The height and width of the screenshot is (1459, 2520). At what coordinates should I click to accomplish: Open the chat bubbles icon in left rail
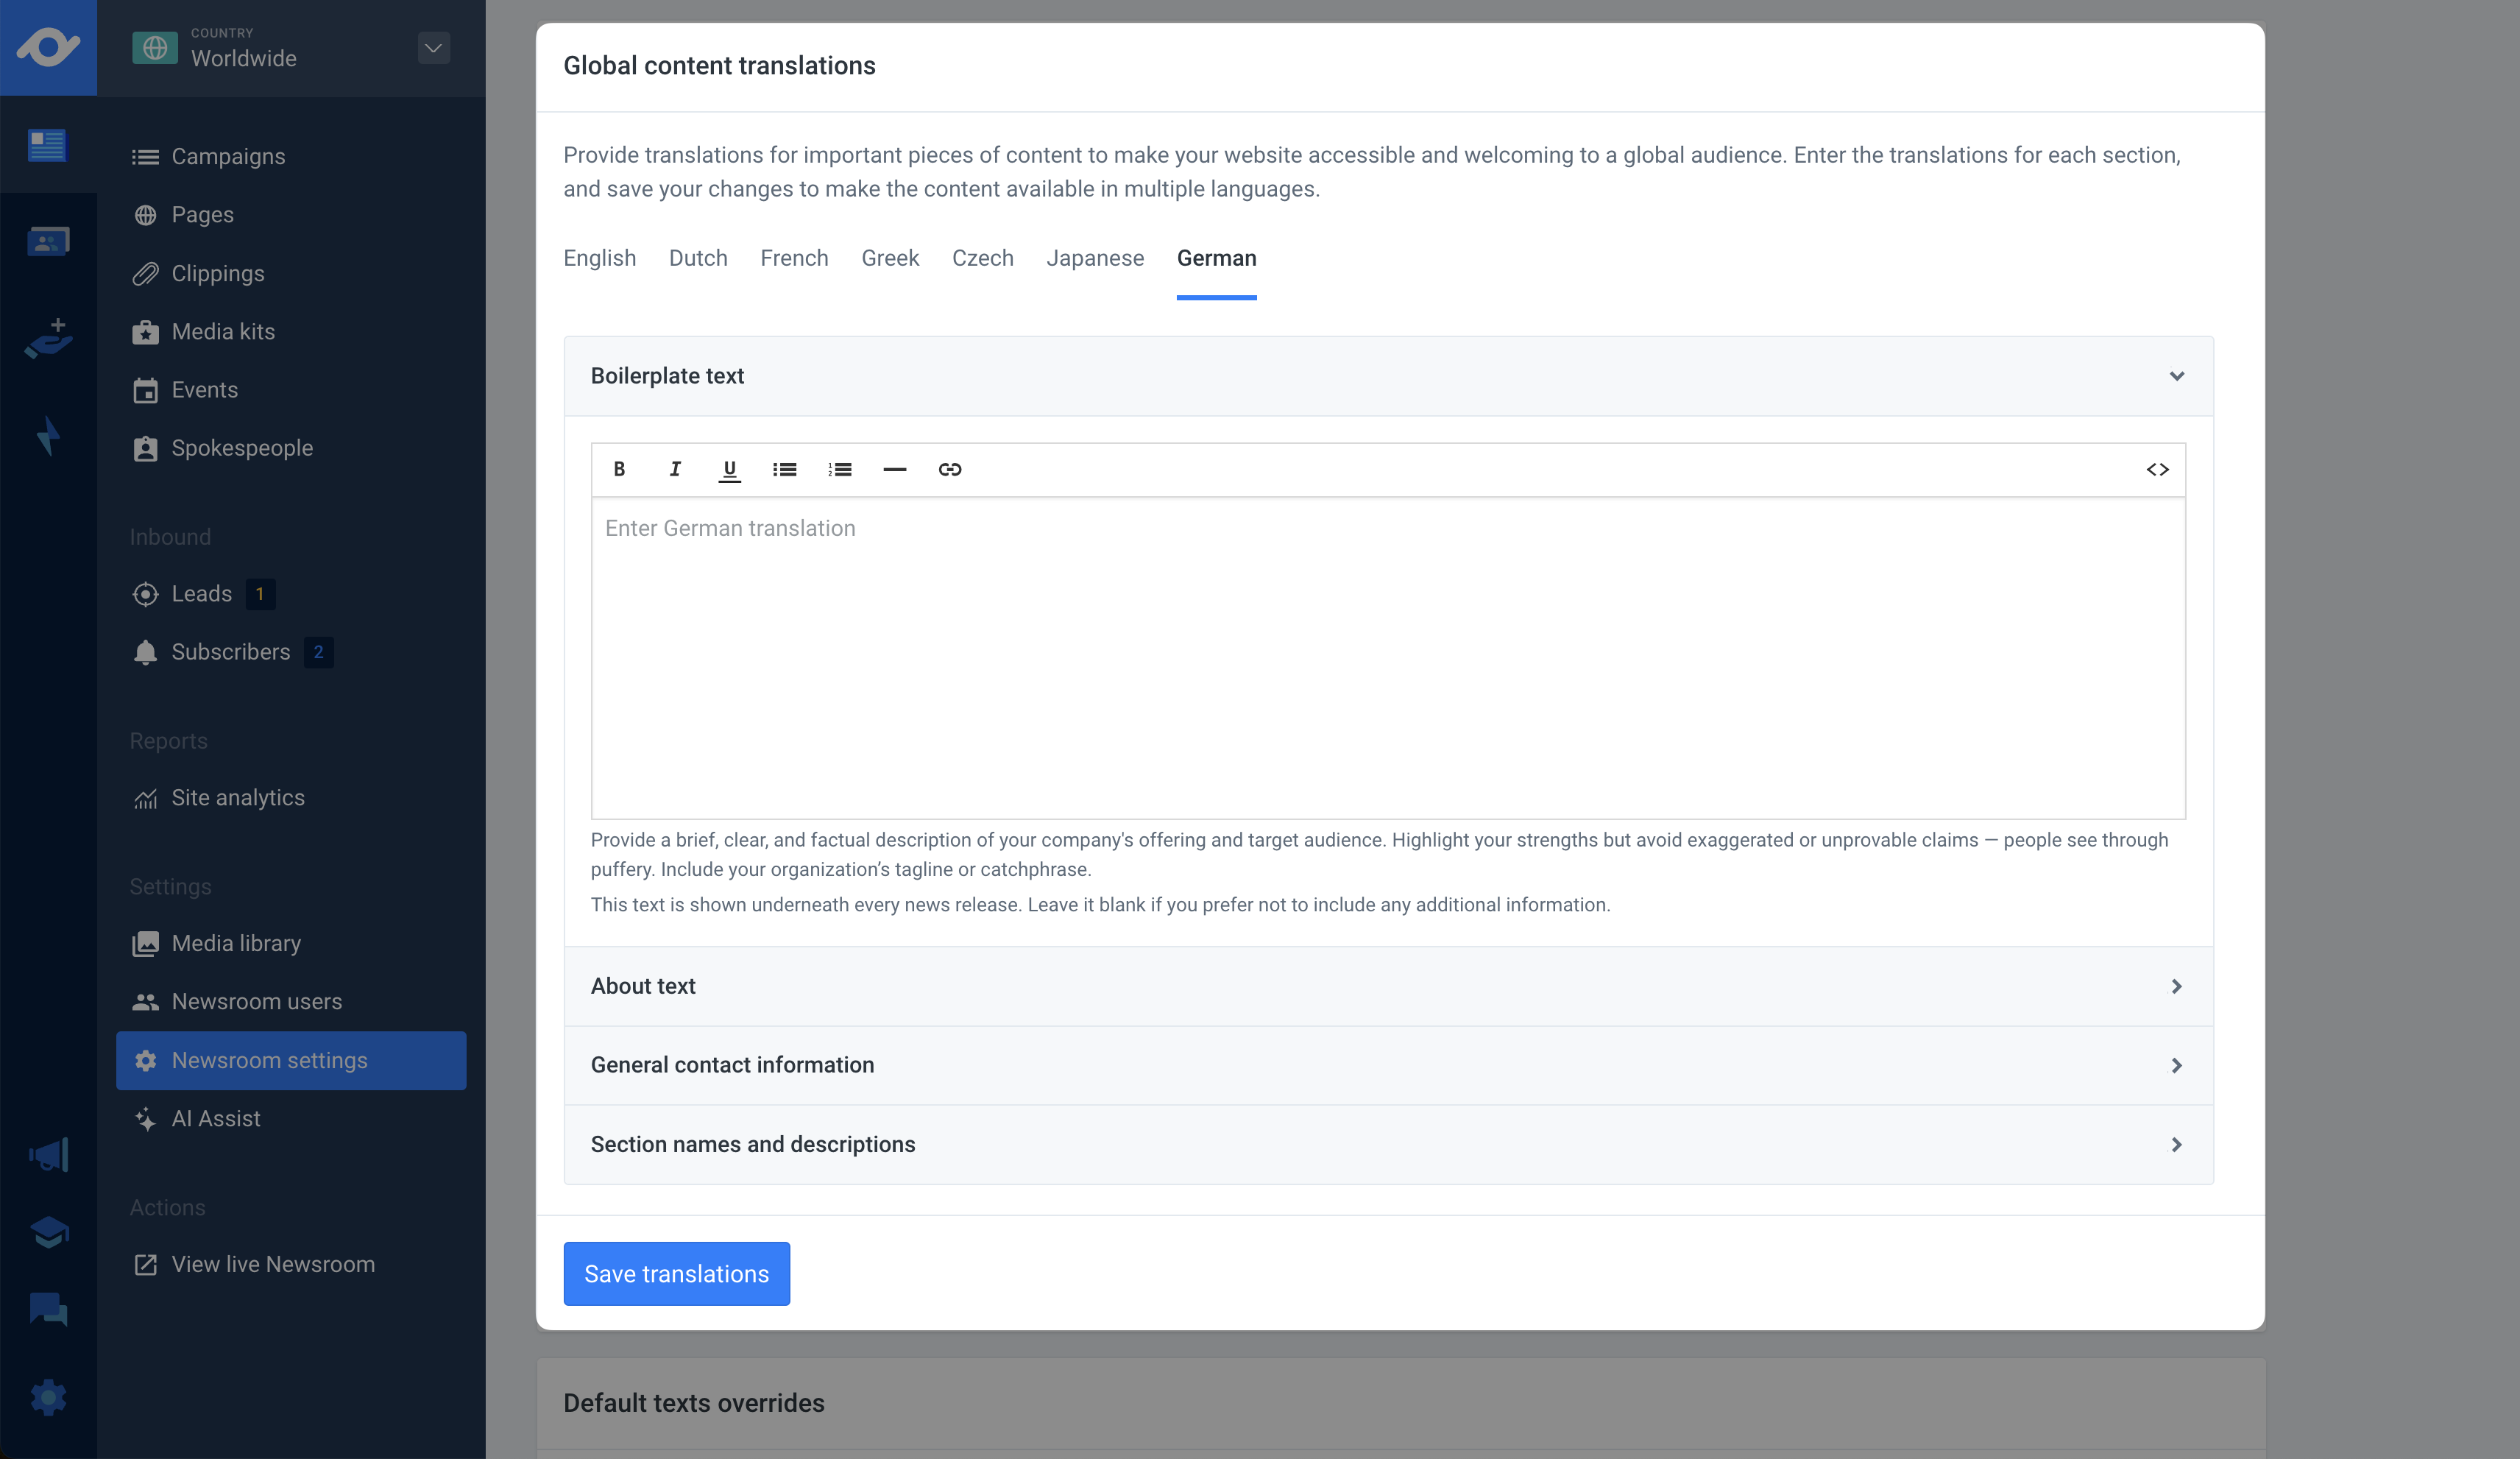tap(48, 1310)
